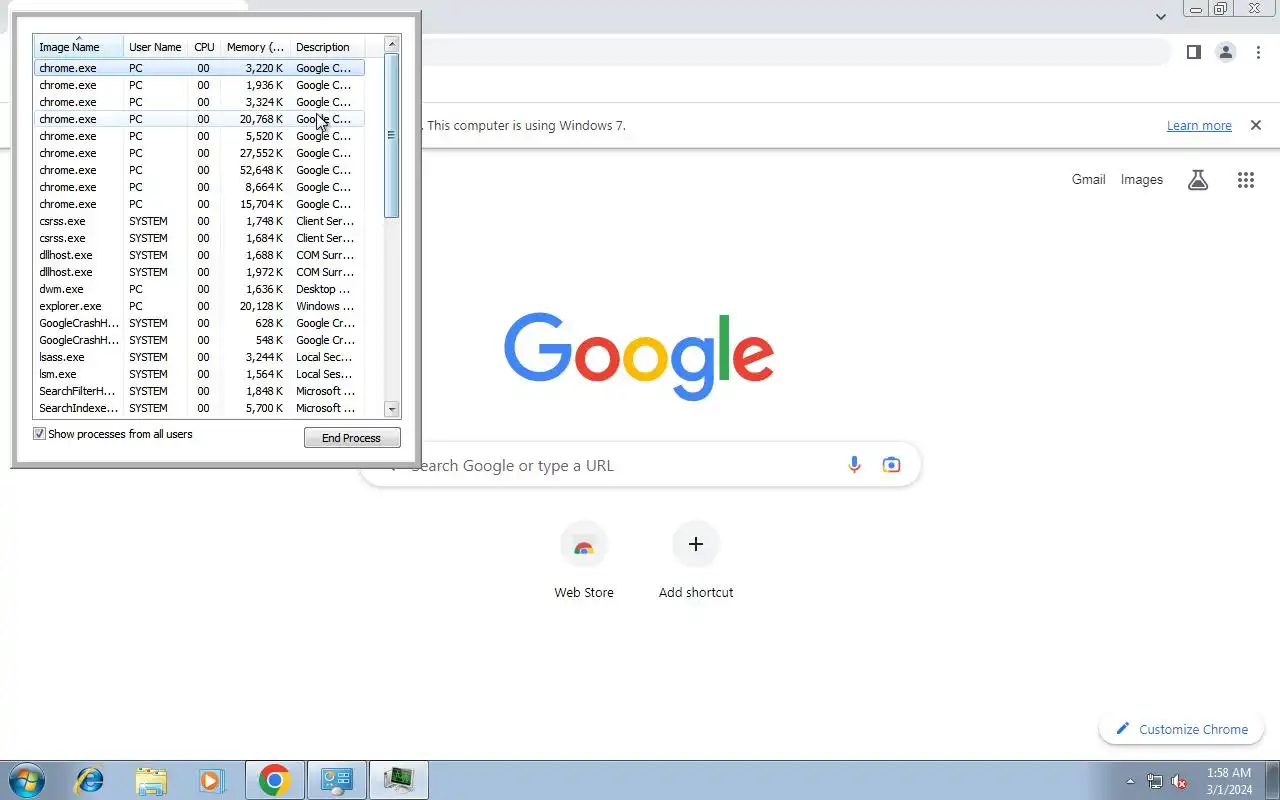Select the GoogleCrashH... row using 548 K

click(x=199, y=340)
